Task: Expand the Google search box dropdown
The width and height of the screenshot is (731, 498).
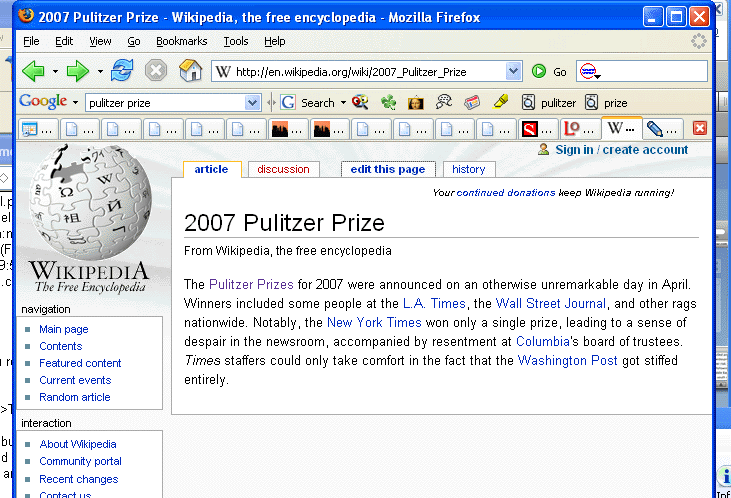Action: point(252,102)
